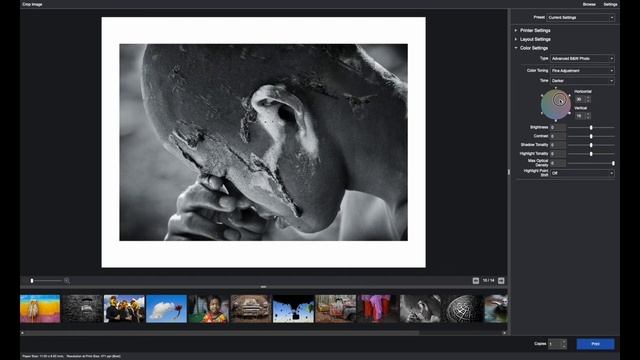Click the panel divider handle above thumbnails
This screenshot has height=360, width=640.
(x=263, y=287)
